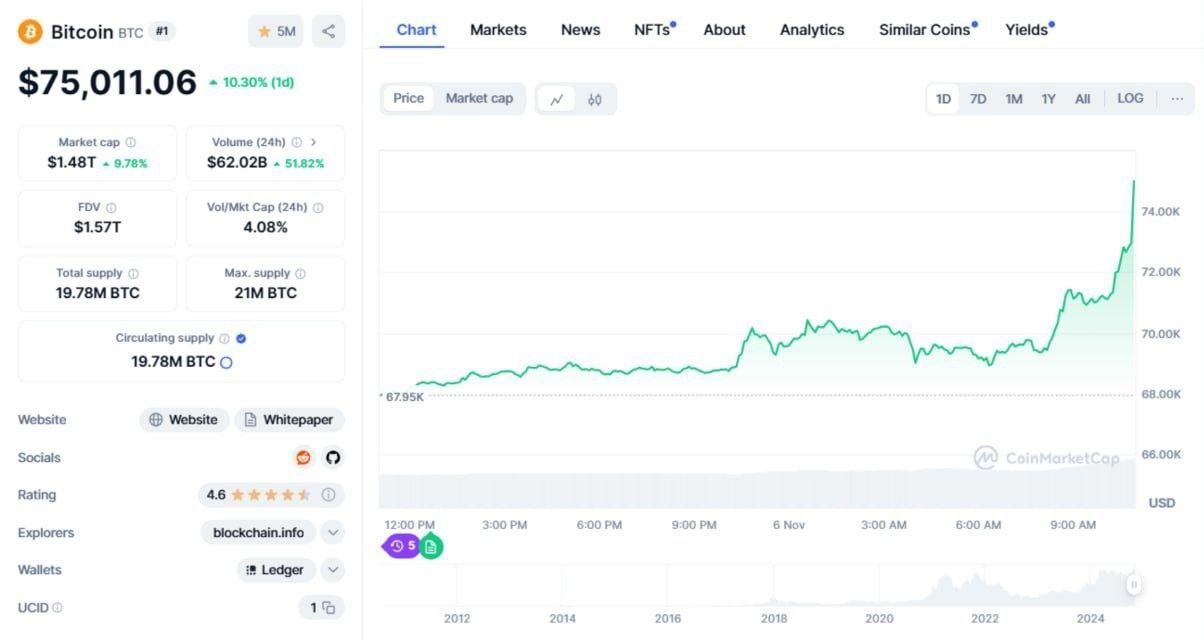Viewport: 1204px width, 640px height.
Task: Open the NFTs tab
Action: pyautogui.click(x=654, y=30)
